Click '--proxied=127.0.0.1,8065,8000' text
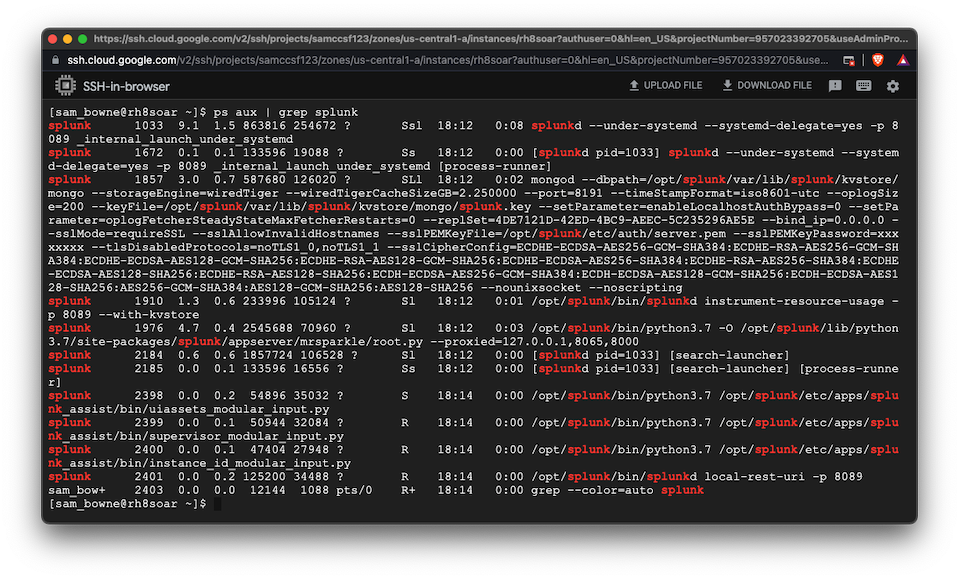Viewport: 959px width, 579px height. click(535, 341)
